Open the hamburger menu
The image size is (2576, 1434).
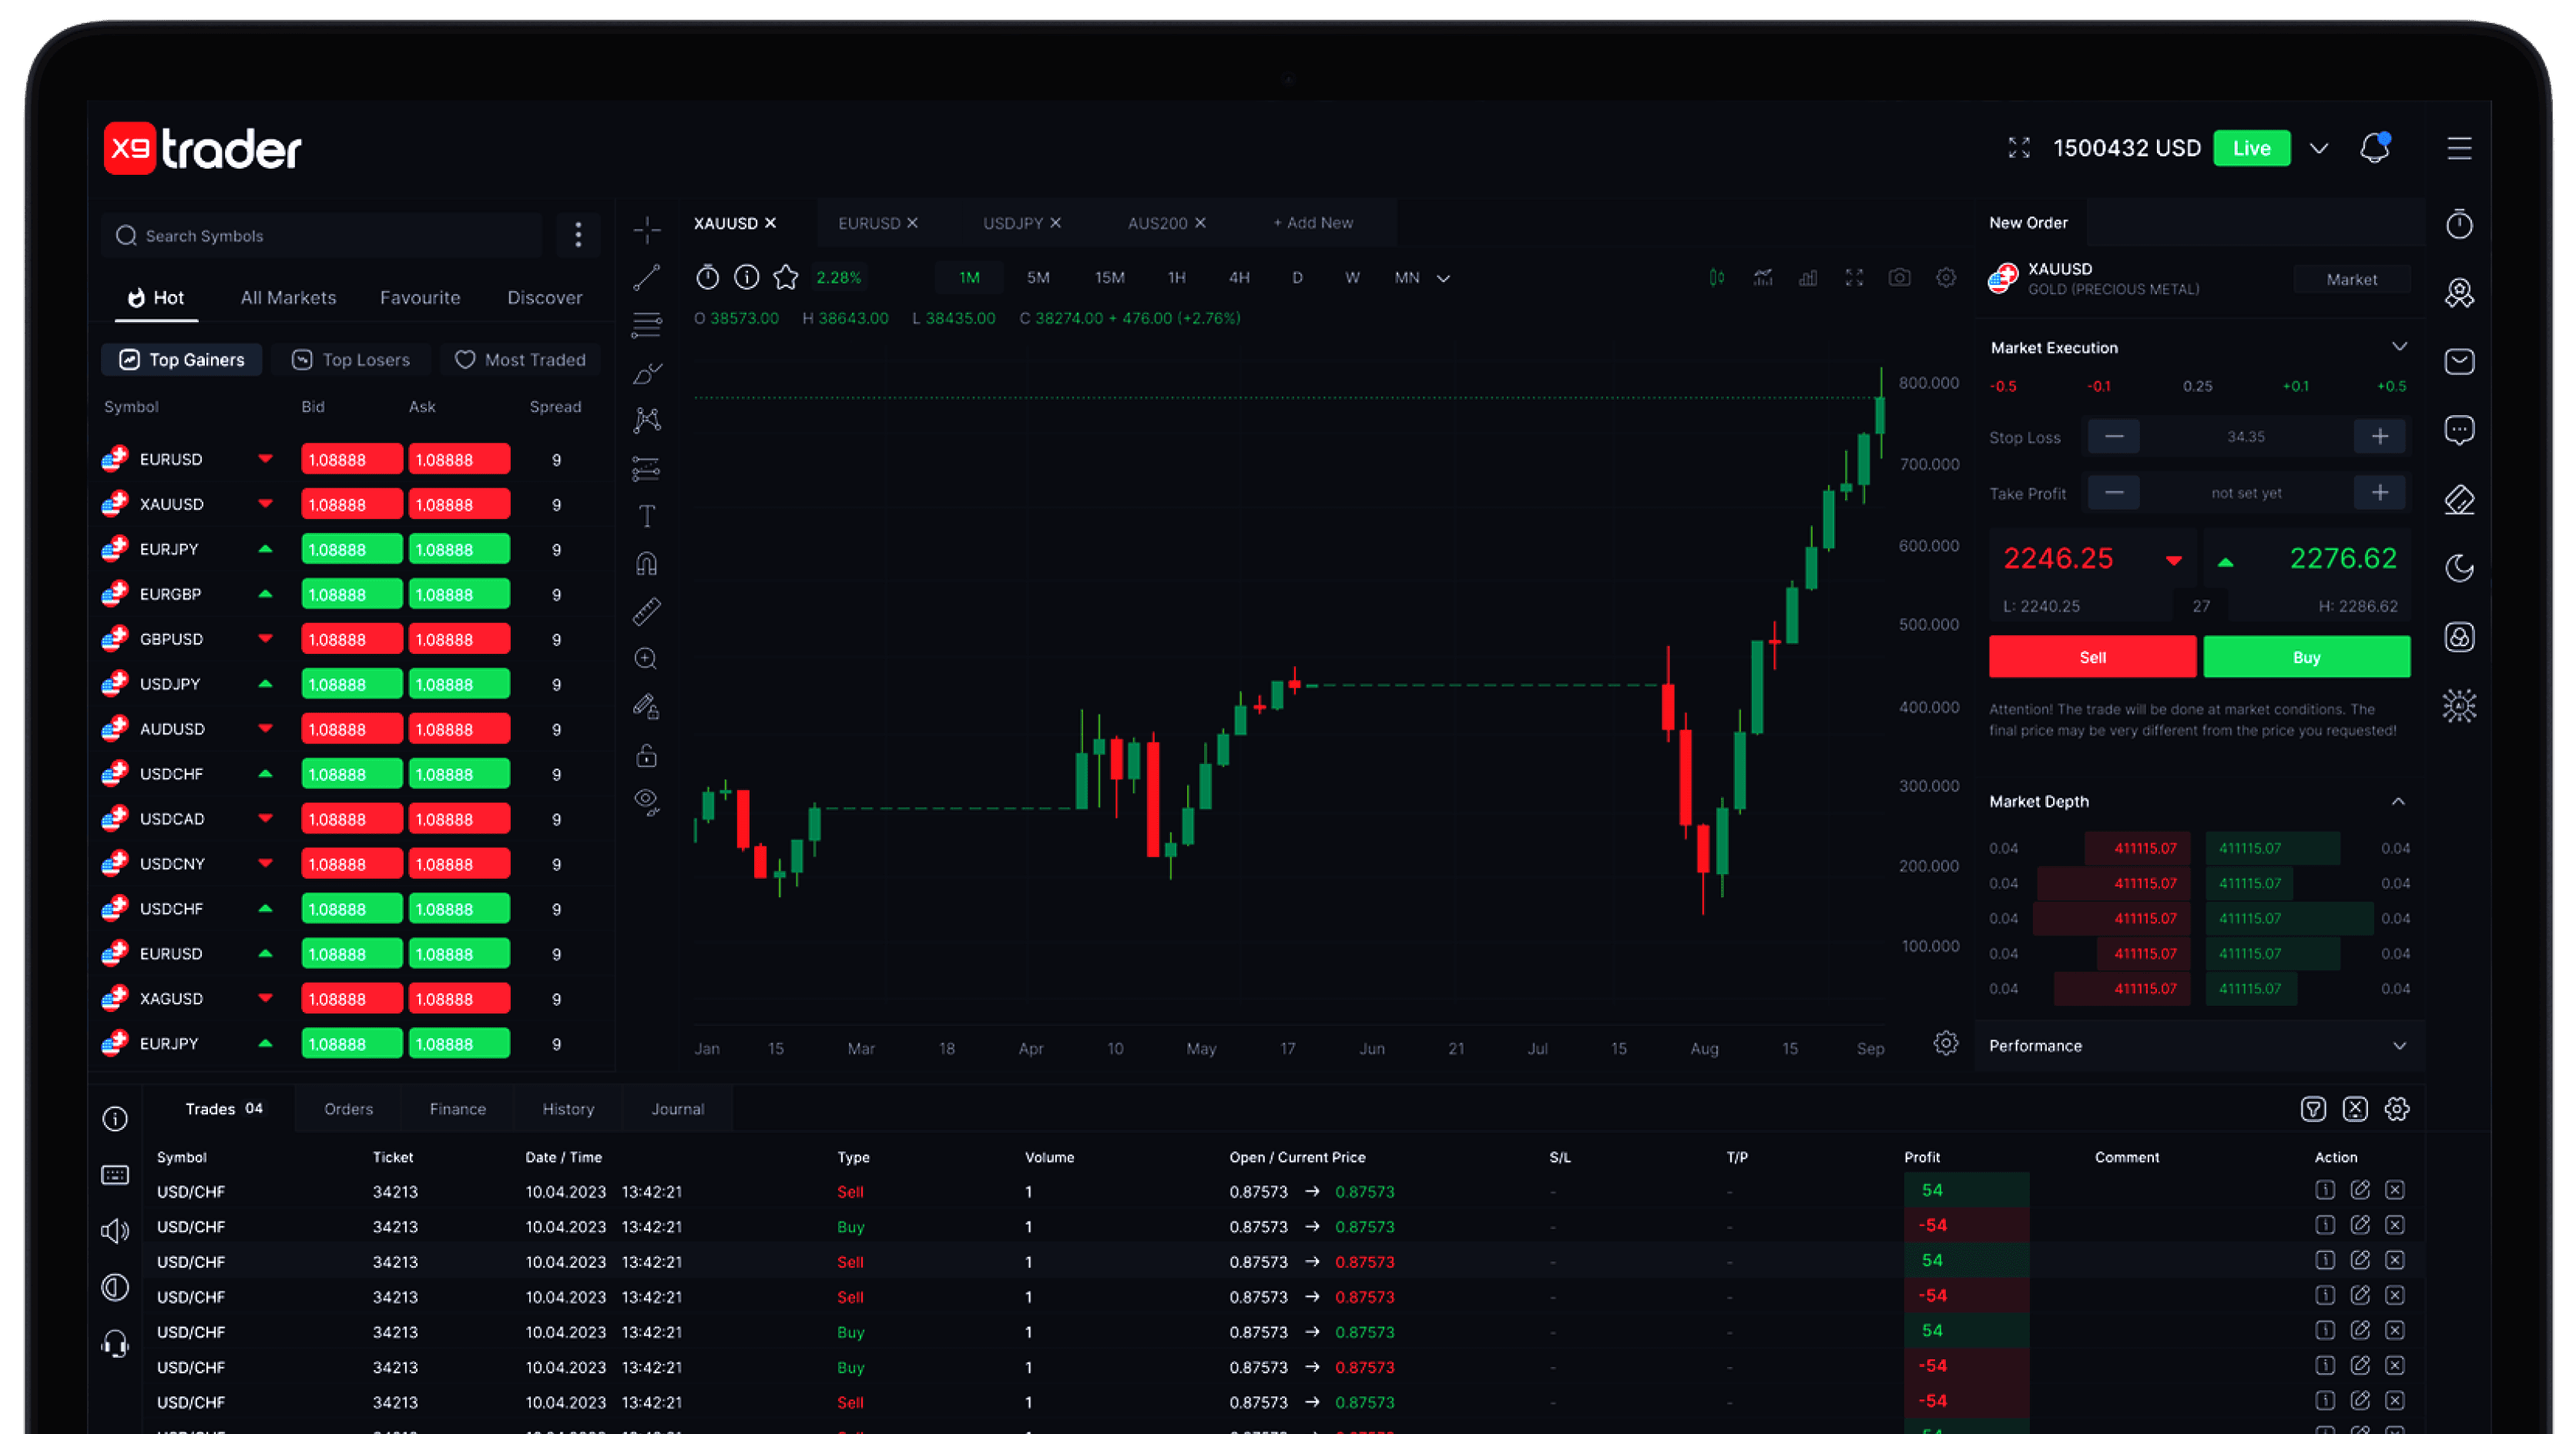[2459, 148]
